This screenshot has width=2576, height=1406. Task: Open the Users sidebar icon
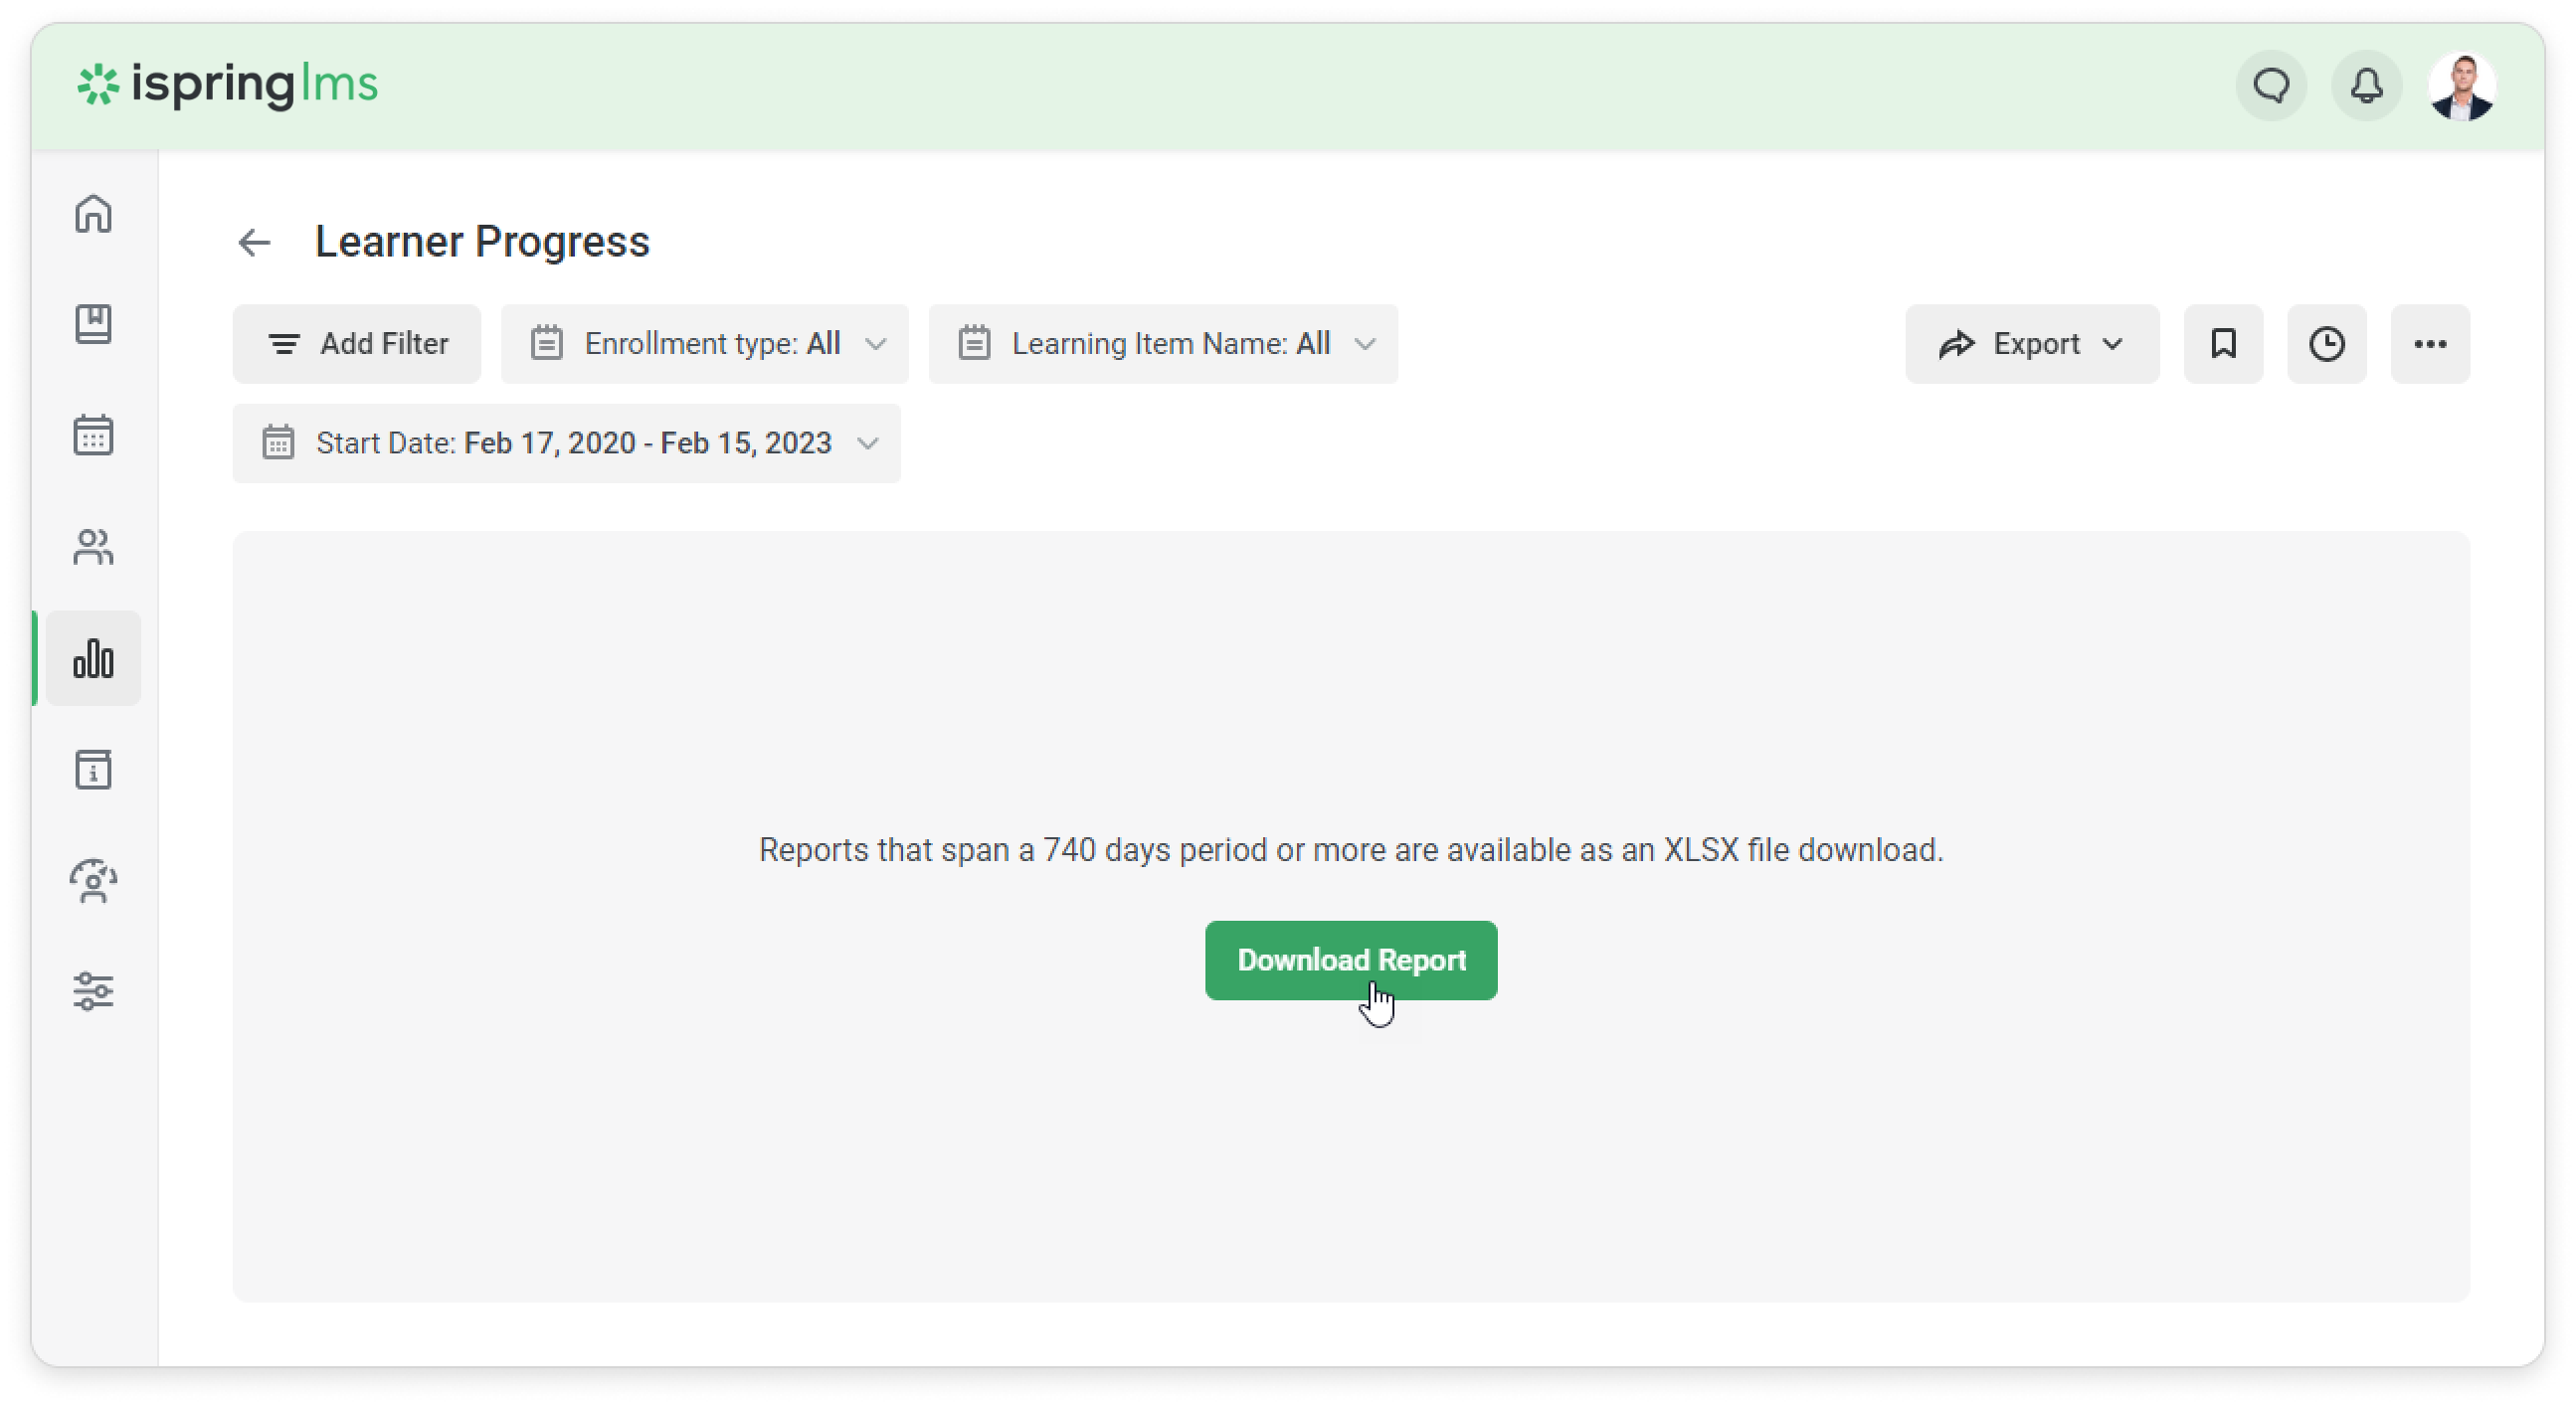coord(93,547)
